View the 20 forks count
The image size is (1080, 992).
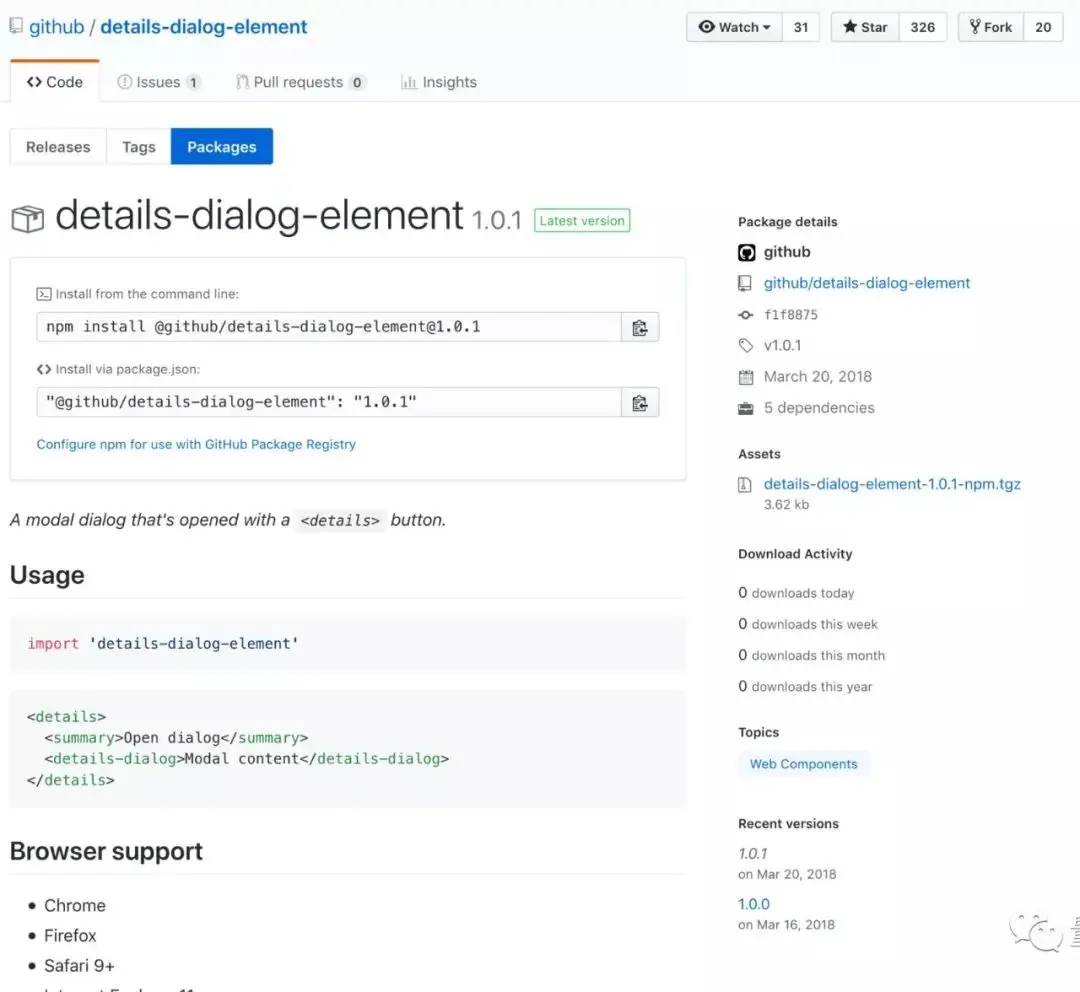(1043, 27)
